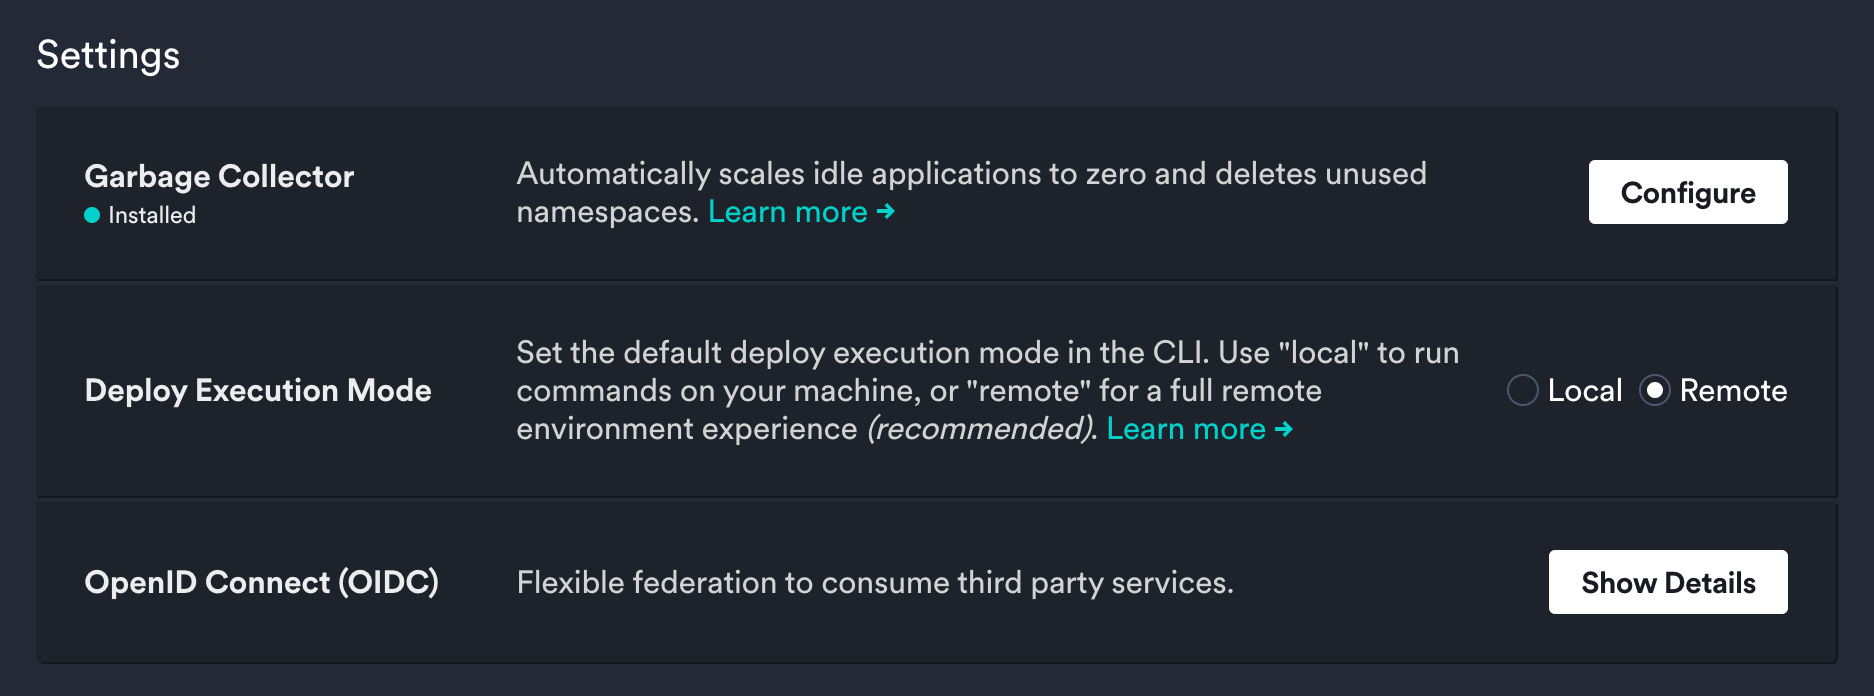Click the Settings page heading
1874x696 pixels.
(107, 55)
